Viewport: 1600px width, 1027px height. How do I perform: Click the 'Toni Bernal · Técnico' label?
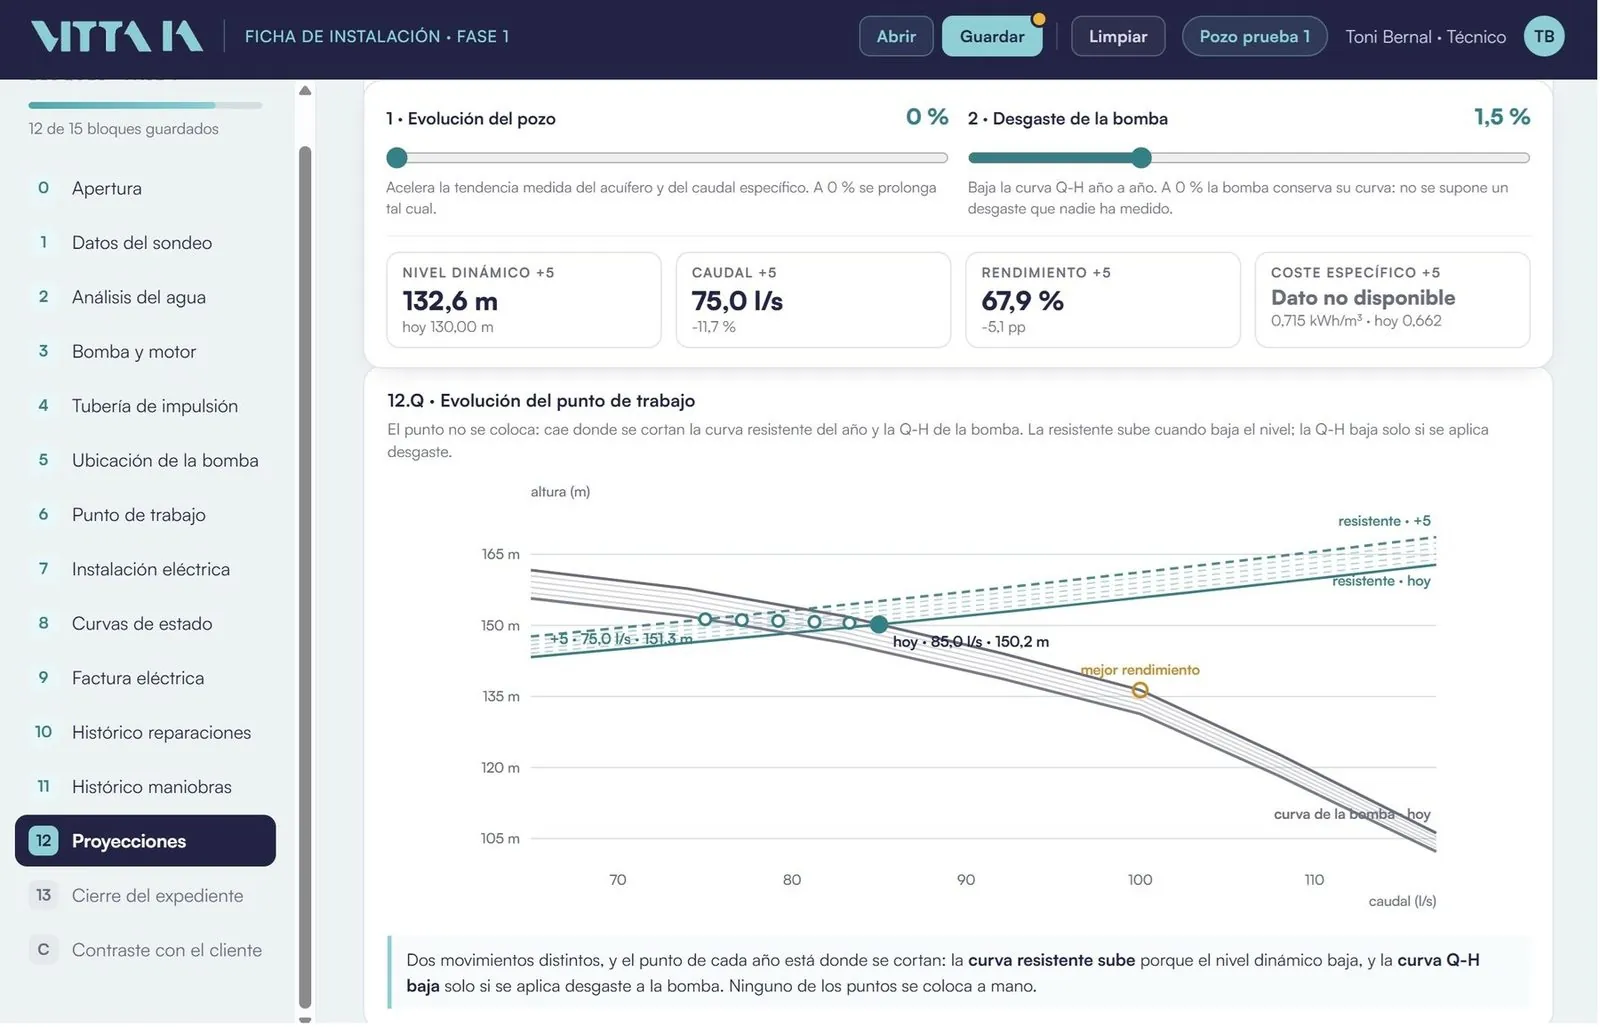pos(1425,37)
